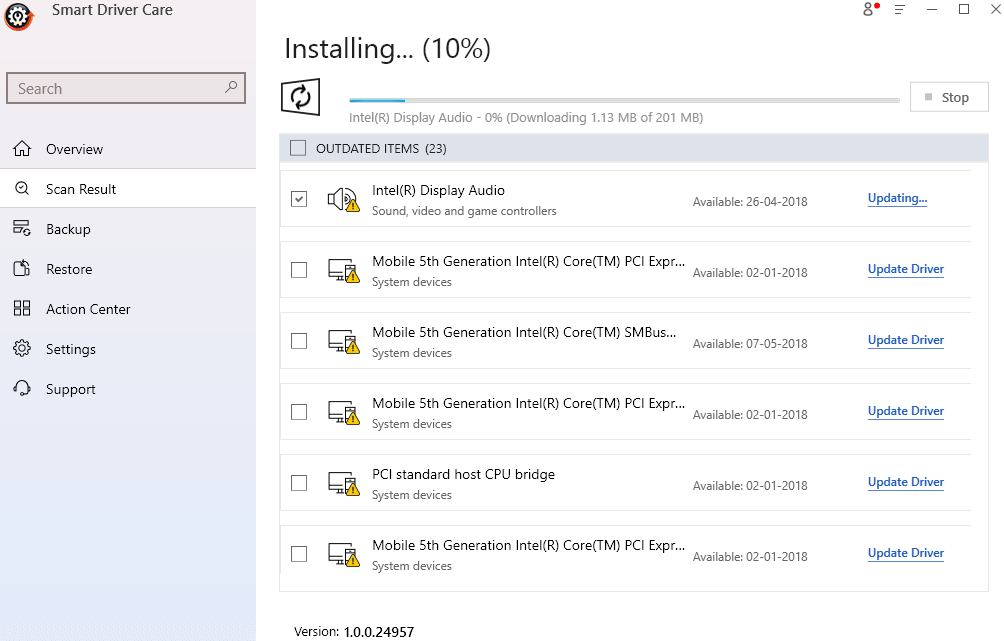Tick the OUTDATED ITEMS select-all checkbox
Screen dimensions: 1004x641
(x=298, y=147)
